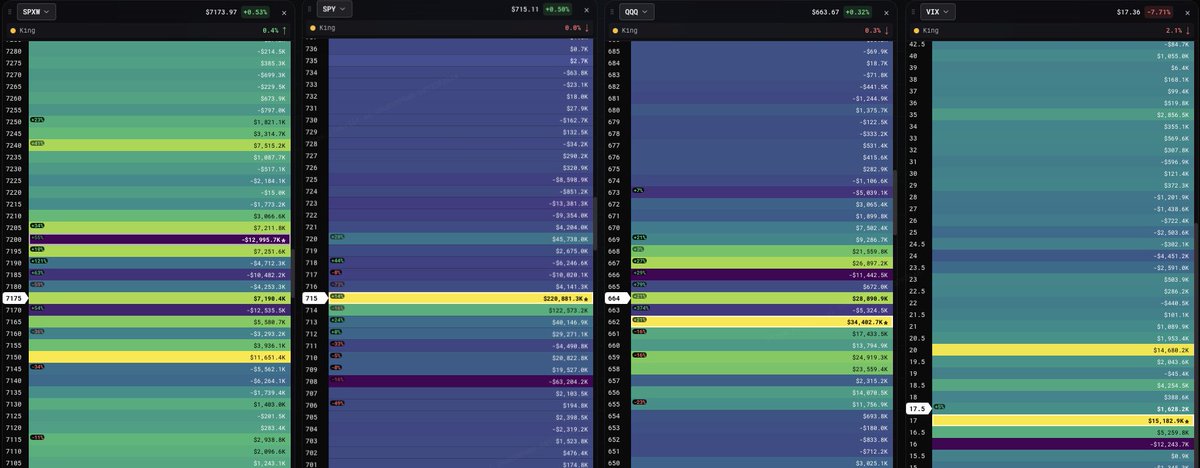1200x468 pixels.
Task: Click the dark -$12,243.7K bar in VIX
Action: [1063, 444]
